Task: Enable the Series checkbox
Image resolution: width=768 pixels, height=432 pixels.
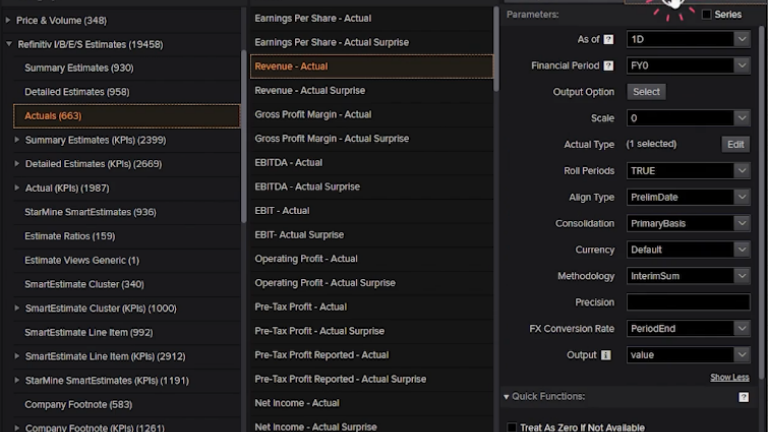Action: pyautogui.click(x=707, y=15)
